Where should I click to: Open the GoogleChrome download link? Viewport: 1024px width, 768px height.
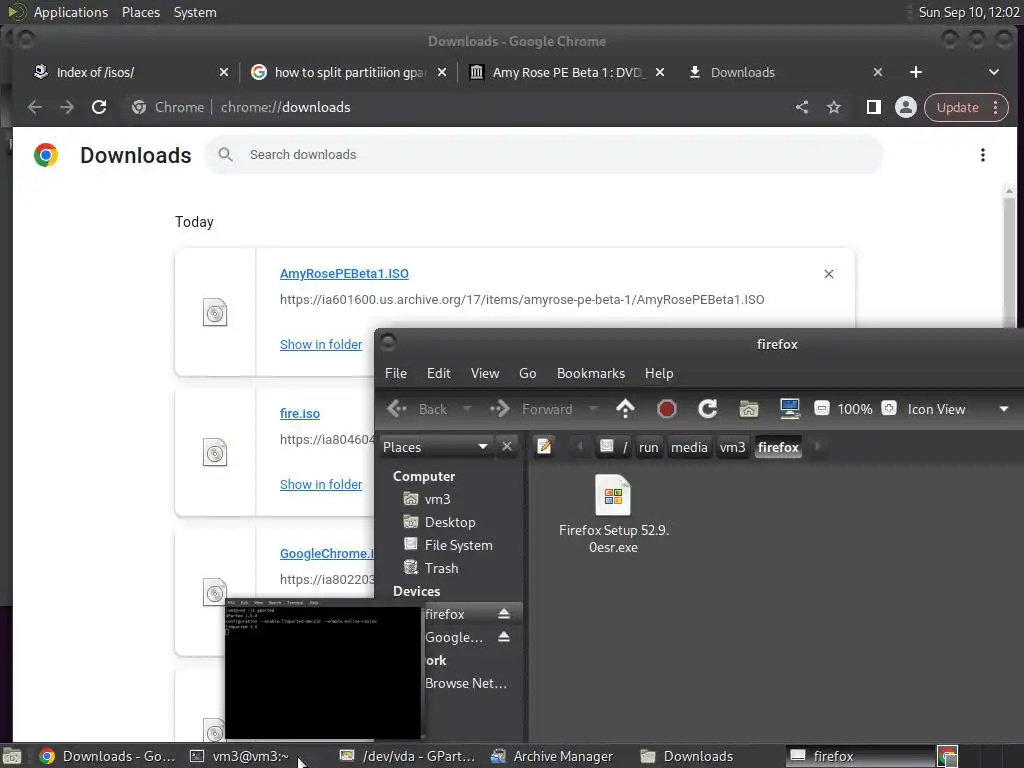[327, 554]
